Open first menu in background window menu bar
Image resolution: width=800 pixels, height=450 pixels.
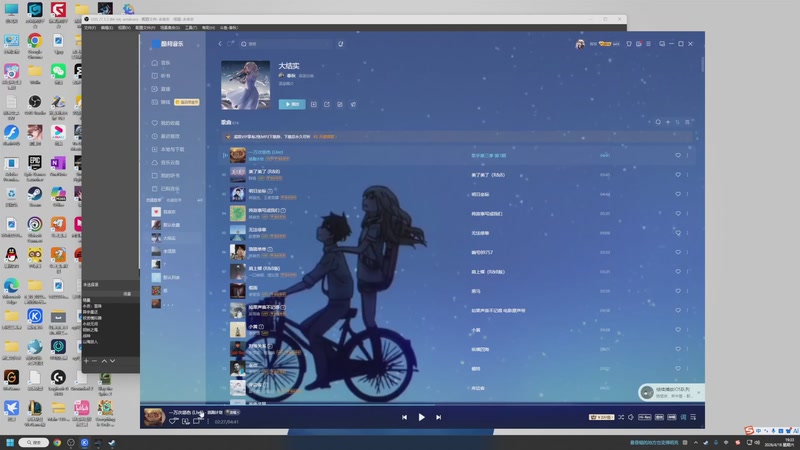click(x=89, y=28)
